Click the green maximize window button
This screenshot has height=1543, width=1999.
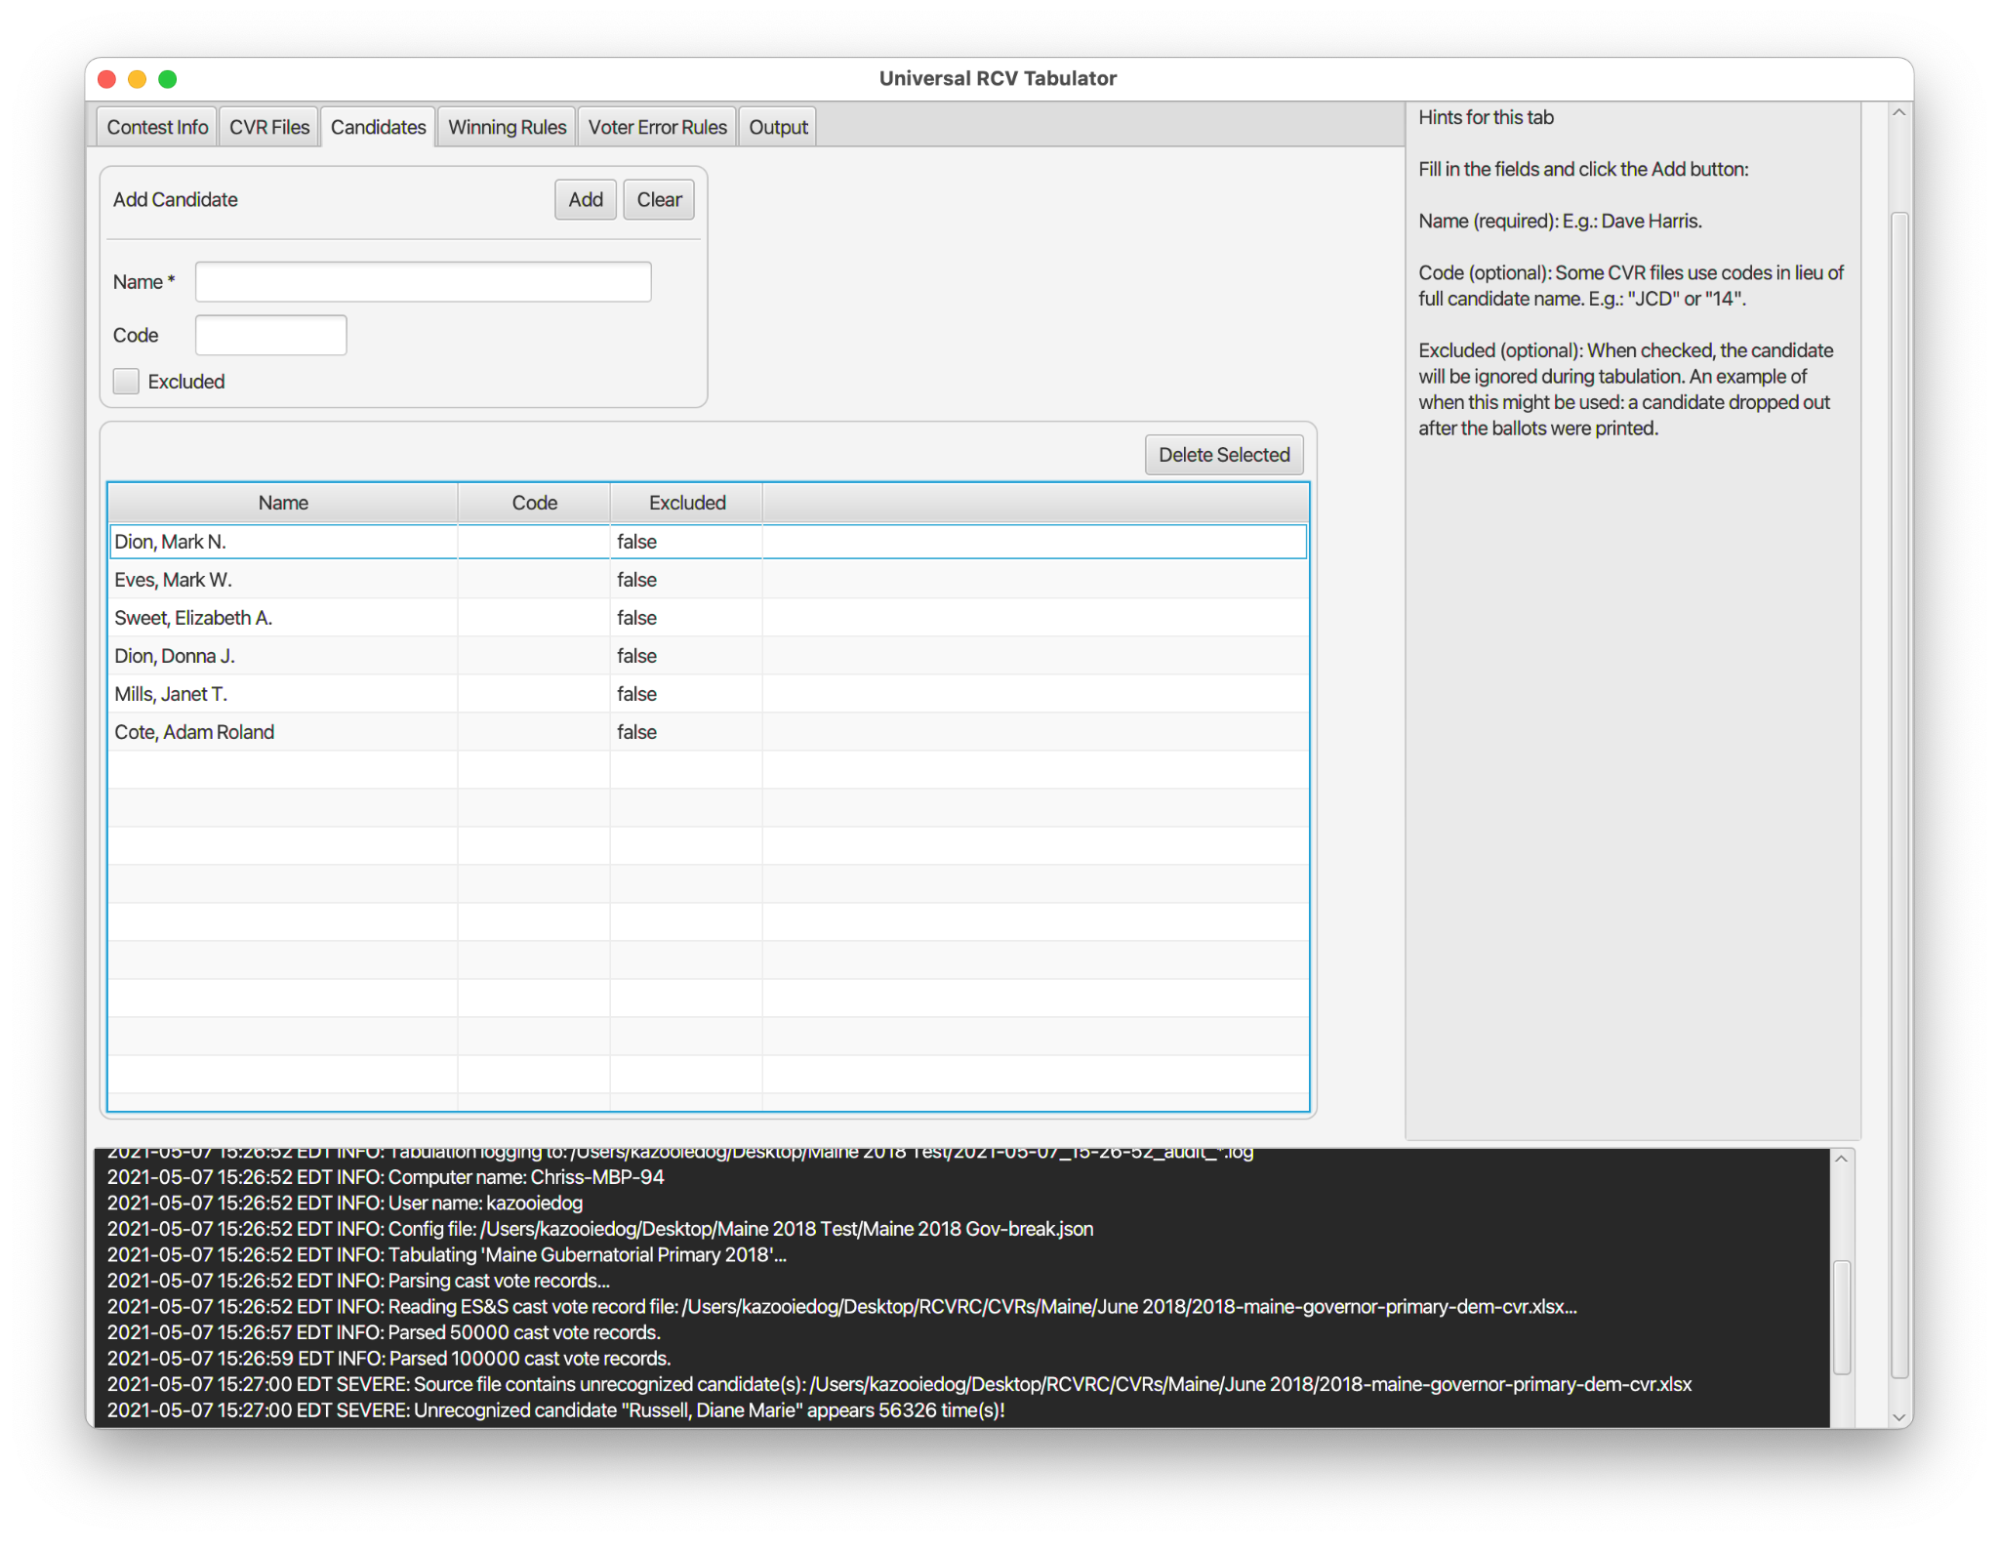(168, 79)
